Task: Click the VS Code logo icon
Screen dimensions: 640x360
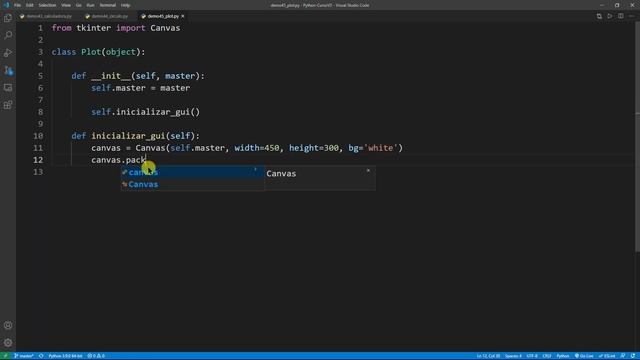Action: click(x=6, y=5)
